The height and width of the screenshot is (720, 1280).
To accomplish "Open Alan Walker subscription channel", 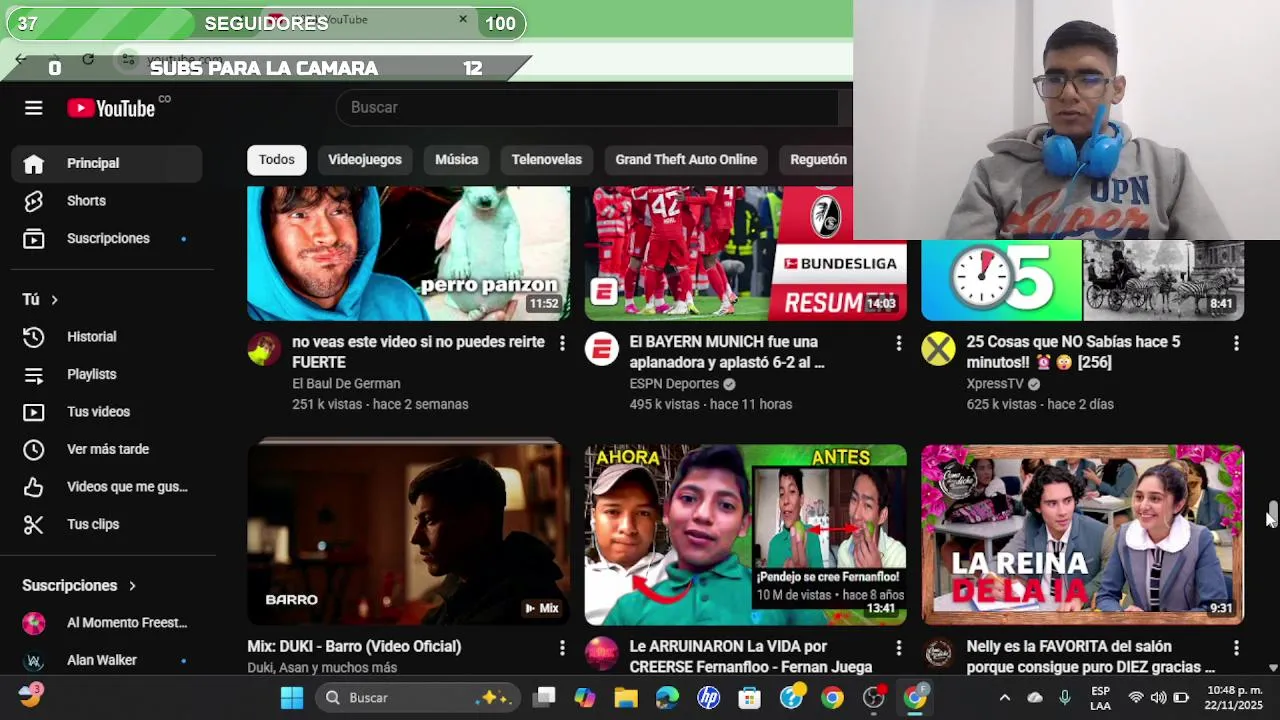I will pyautogui.click(x=107, y=660).
